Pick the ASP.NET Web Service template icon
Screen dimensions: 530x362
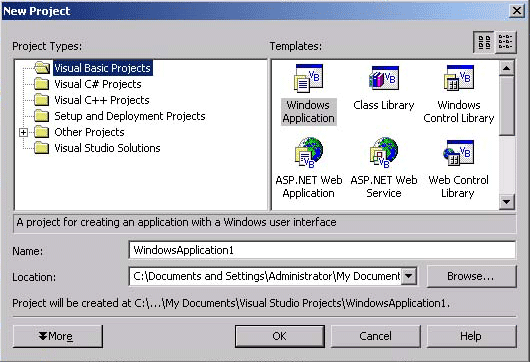(384, 153)
